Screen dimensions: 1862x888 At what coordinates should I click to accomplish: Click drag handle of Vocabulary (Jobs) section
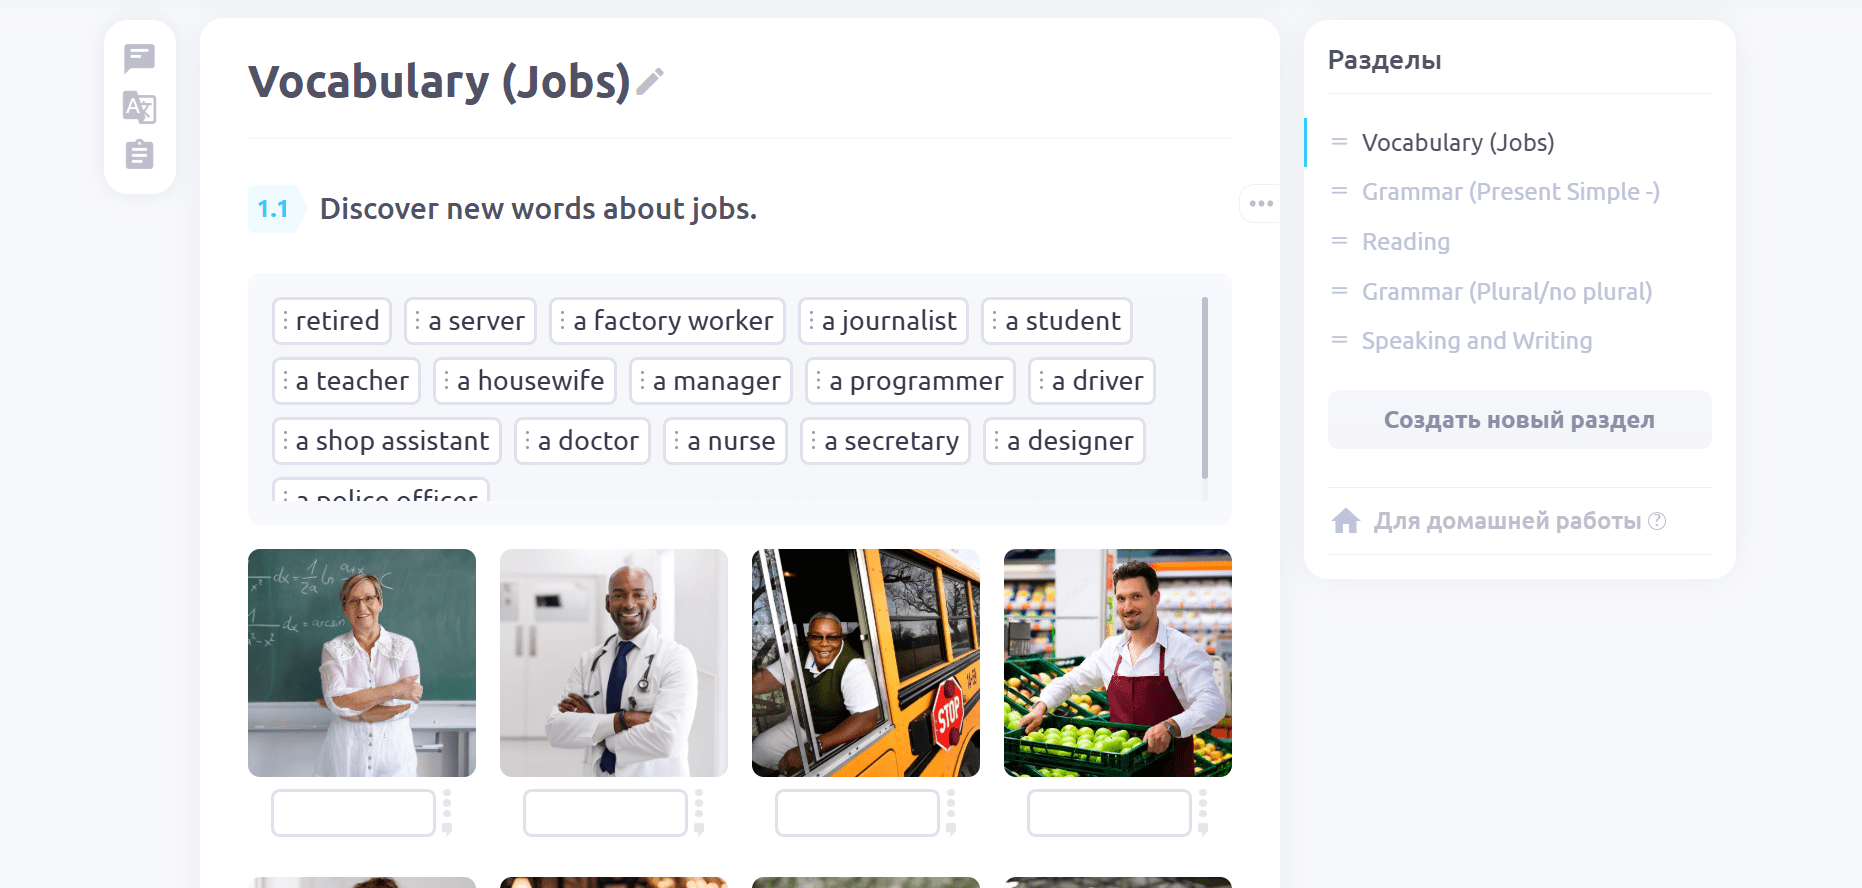(x=1339, y=142)
